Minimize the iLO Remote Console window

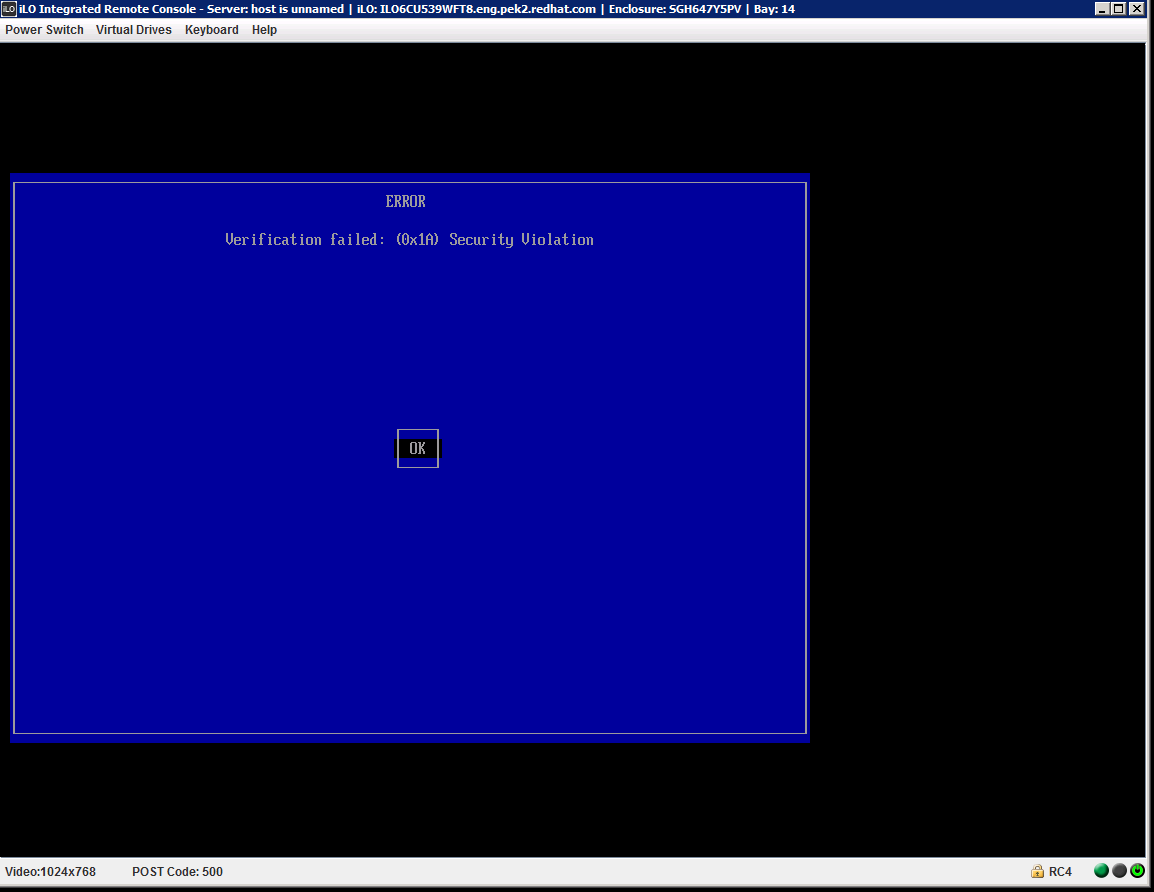(1102, 9)
